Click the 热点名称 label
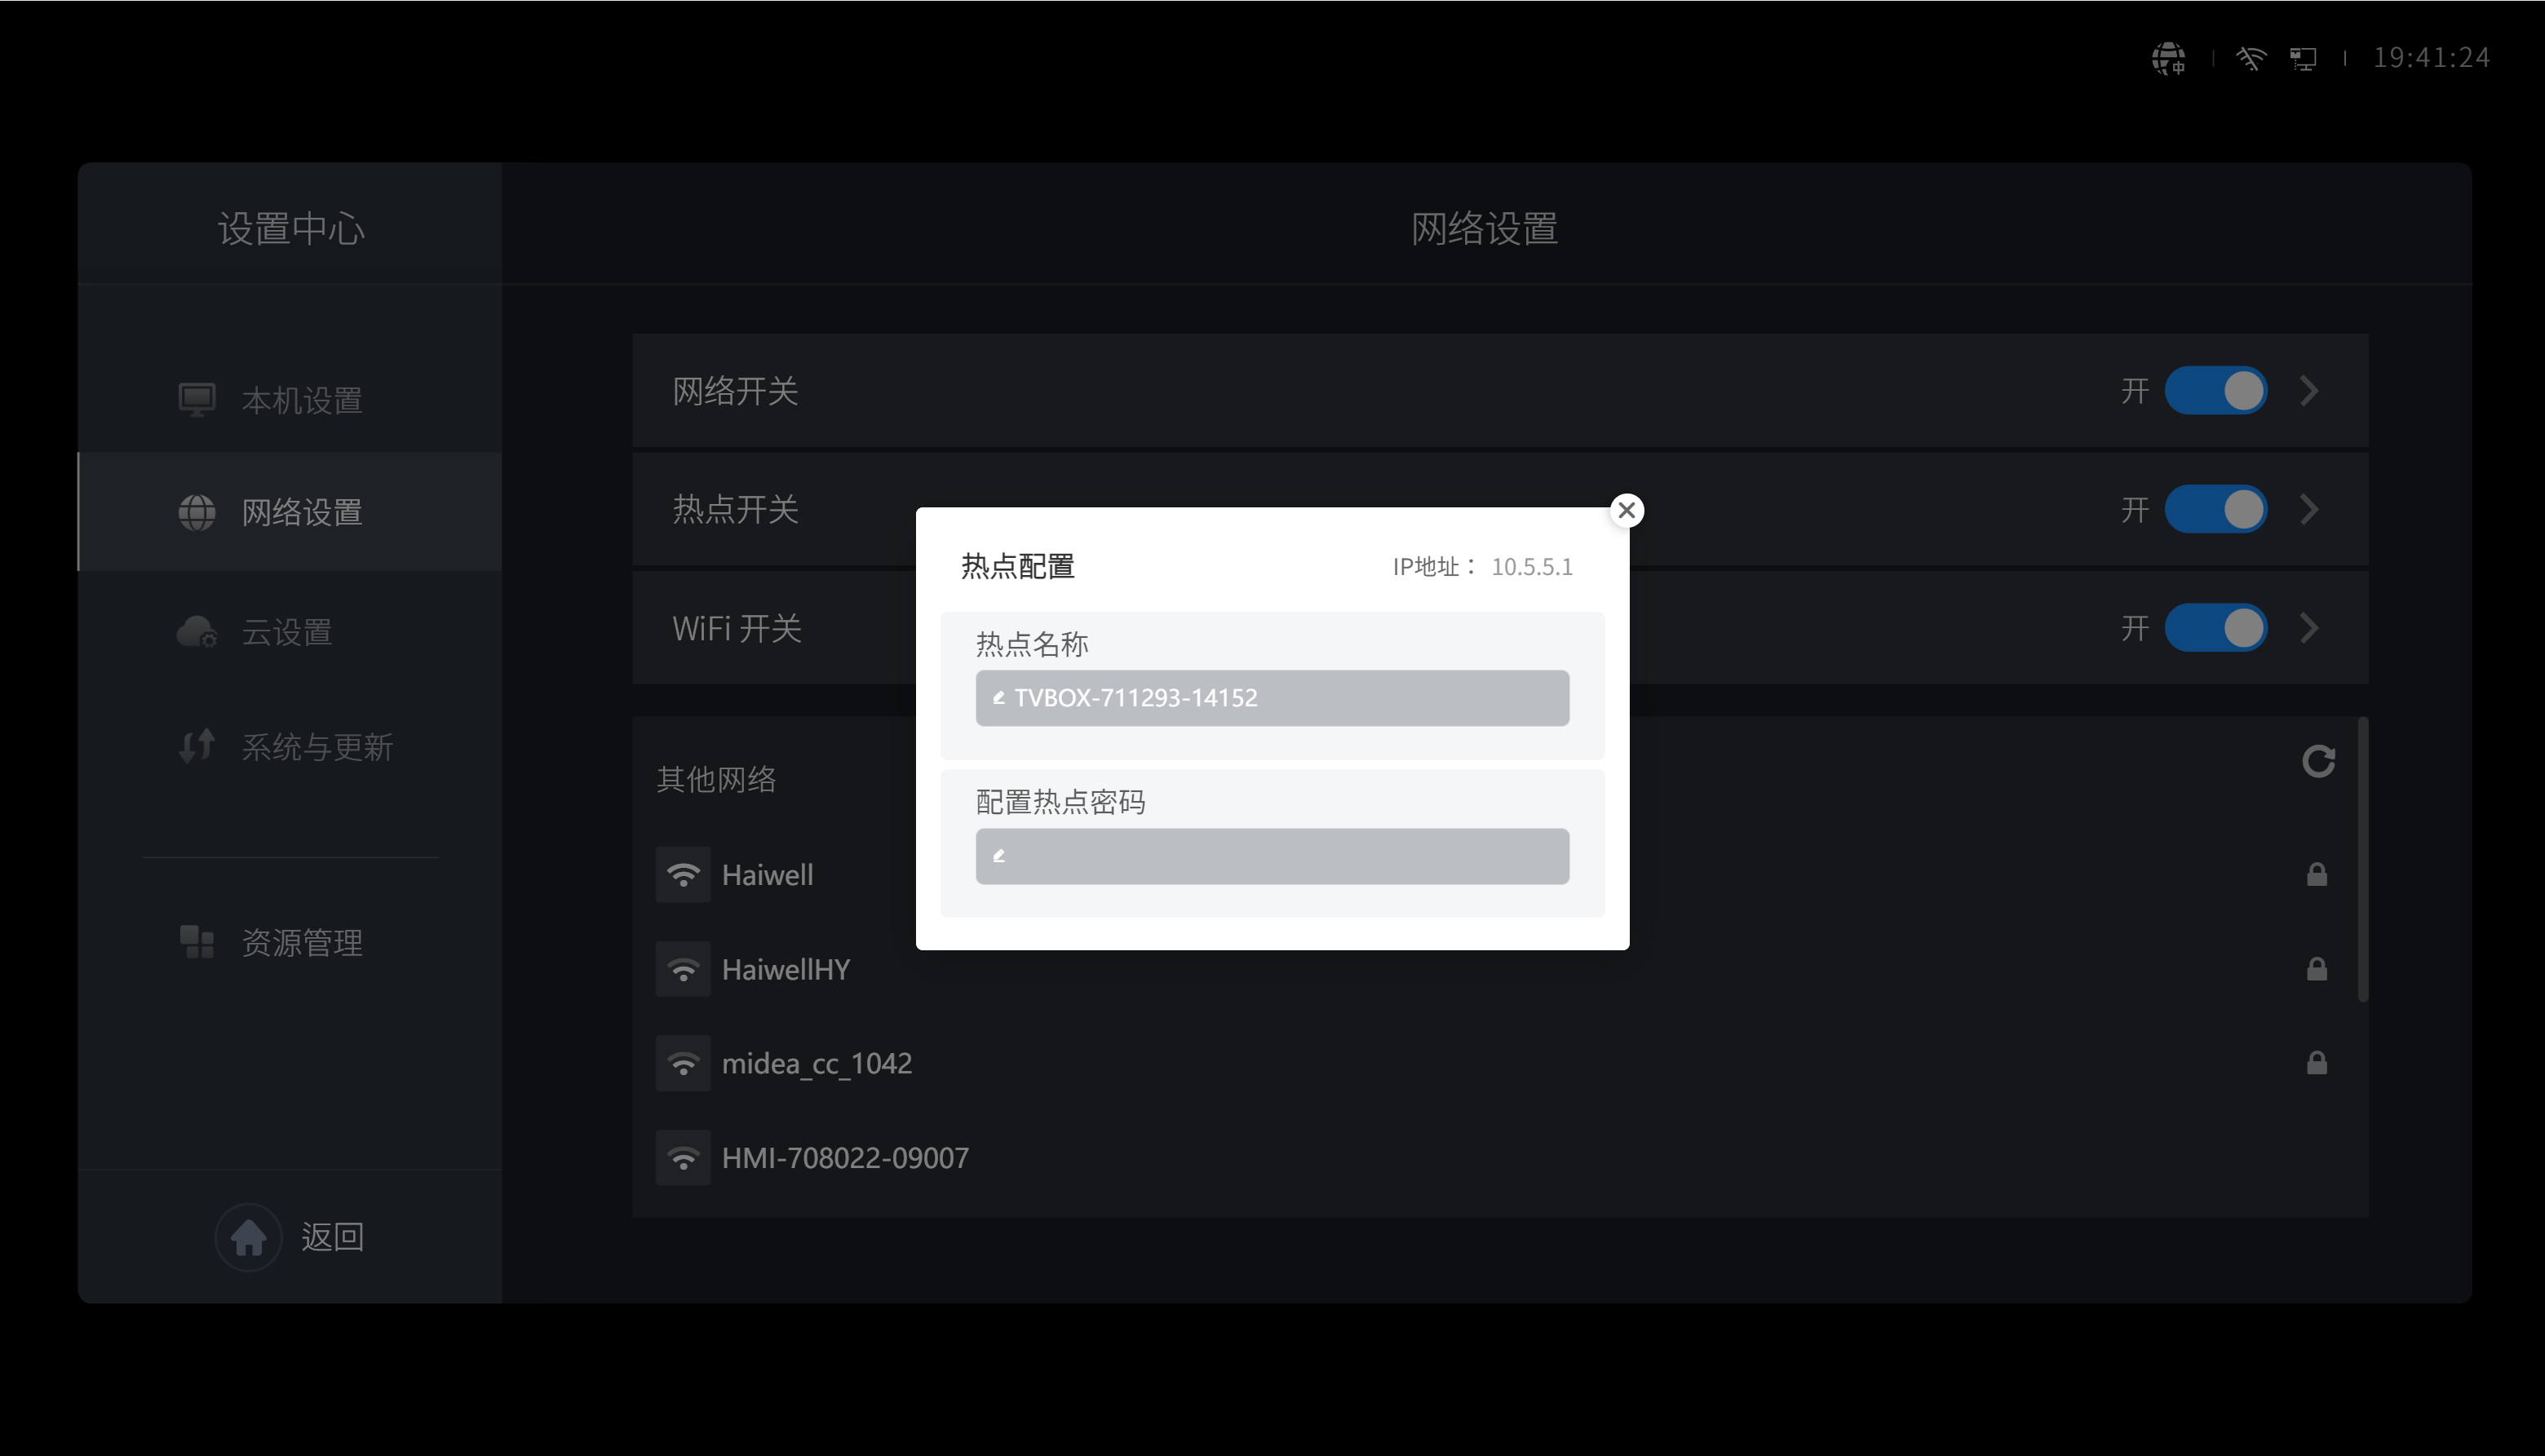Image resolution: width=2545 pixels, height=1456 pixels. tap(1031, 644)
